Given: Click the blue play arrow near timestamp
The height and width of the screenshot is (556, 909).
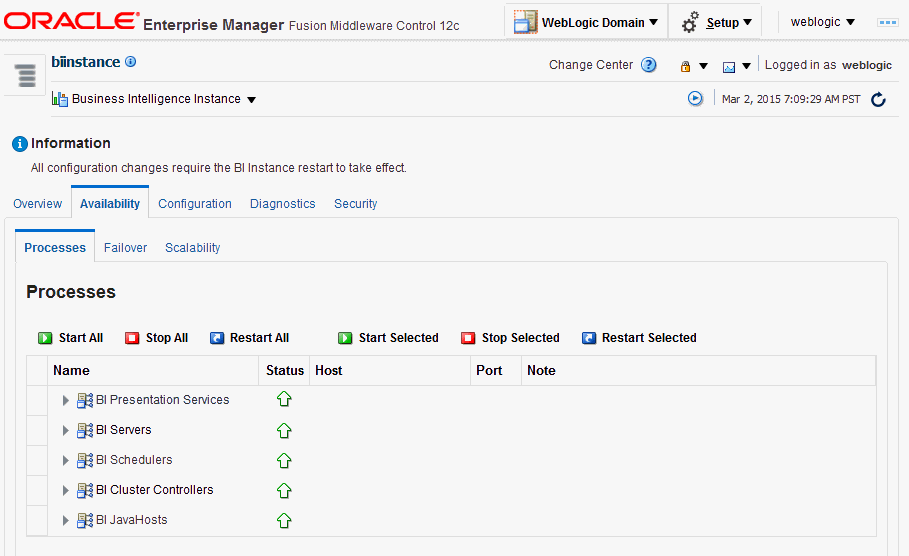Looking at the screenshot, I should pyautogui.click(x=695, y=99).
